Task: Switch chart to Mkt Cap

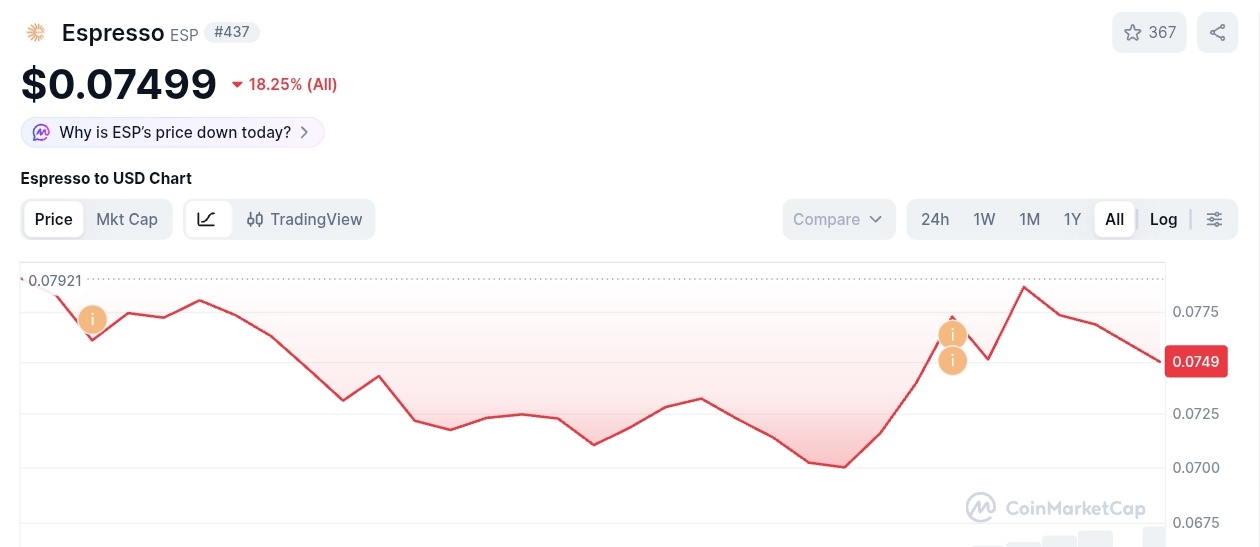Action: point(127,220)
